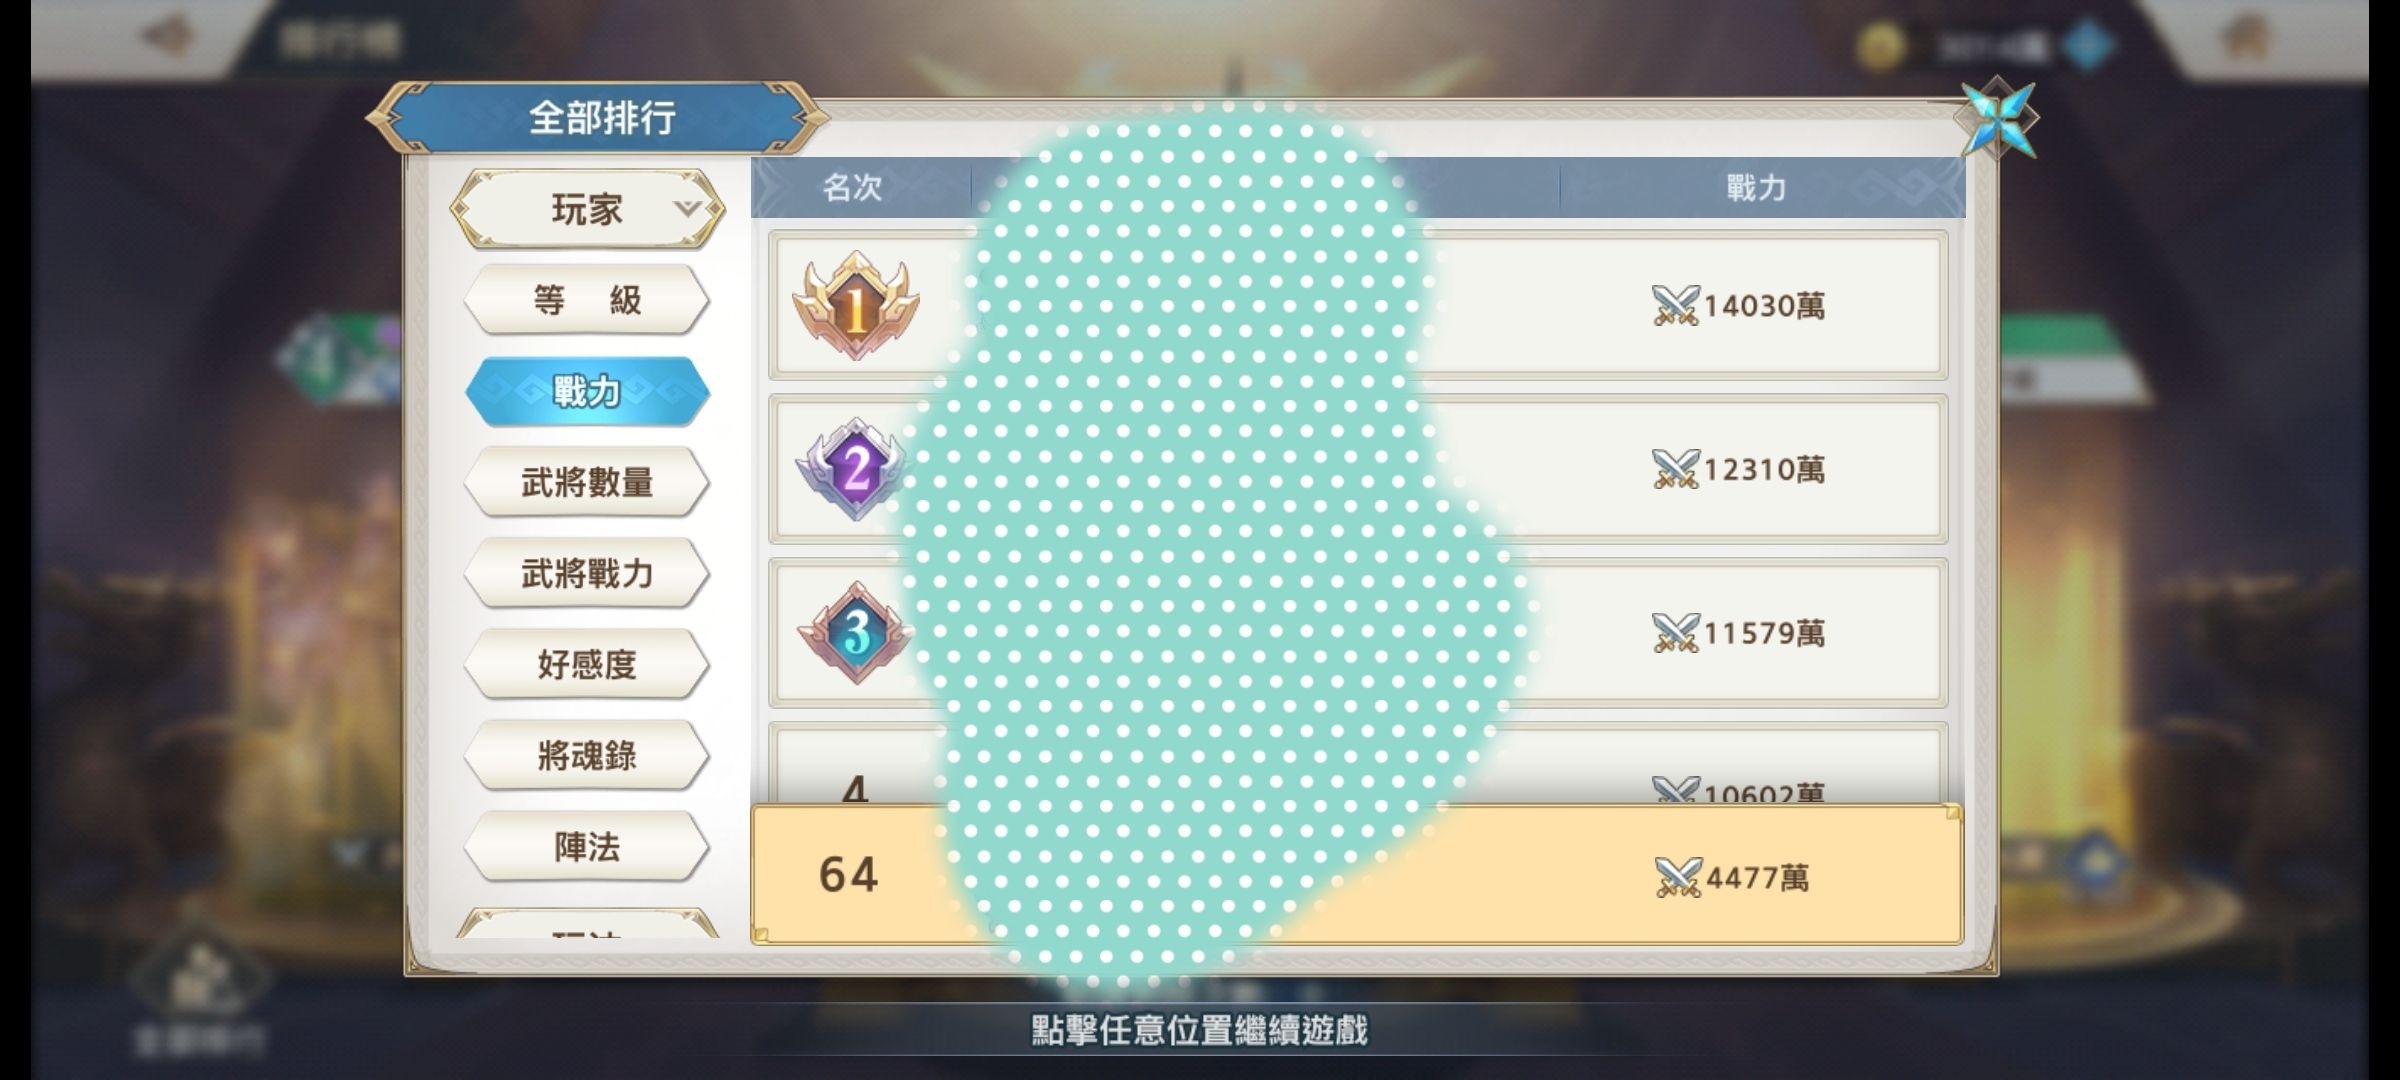
Task: Open the 武將數量 ranking
Action: [588, 482]
